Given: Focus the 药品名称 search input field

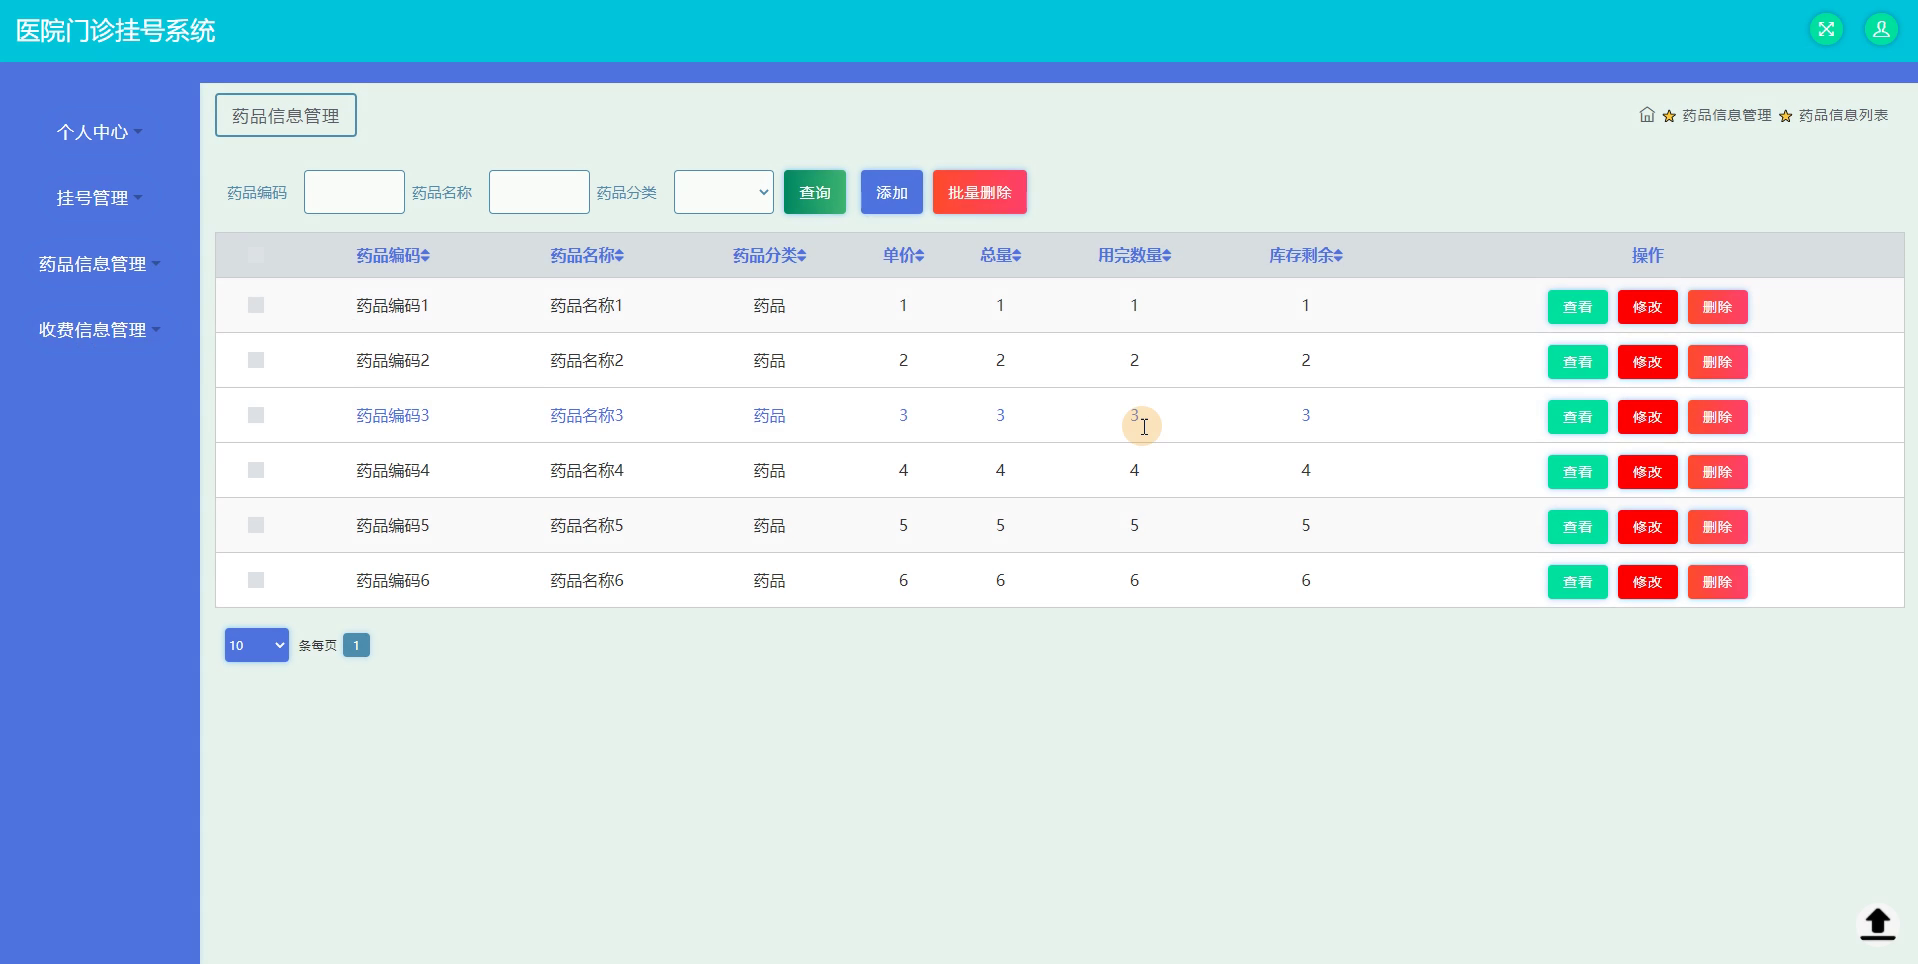Looking at the screenshot, I should (x=539, y=192).
